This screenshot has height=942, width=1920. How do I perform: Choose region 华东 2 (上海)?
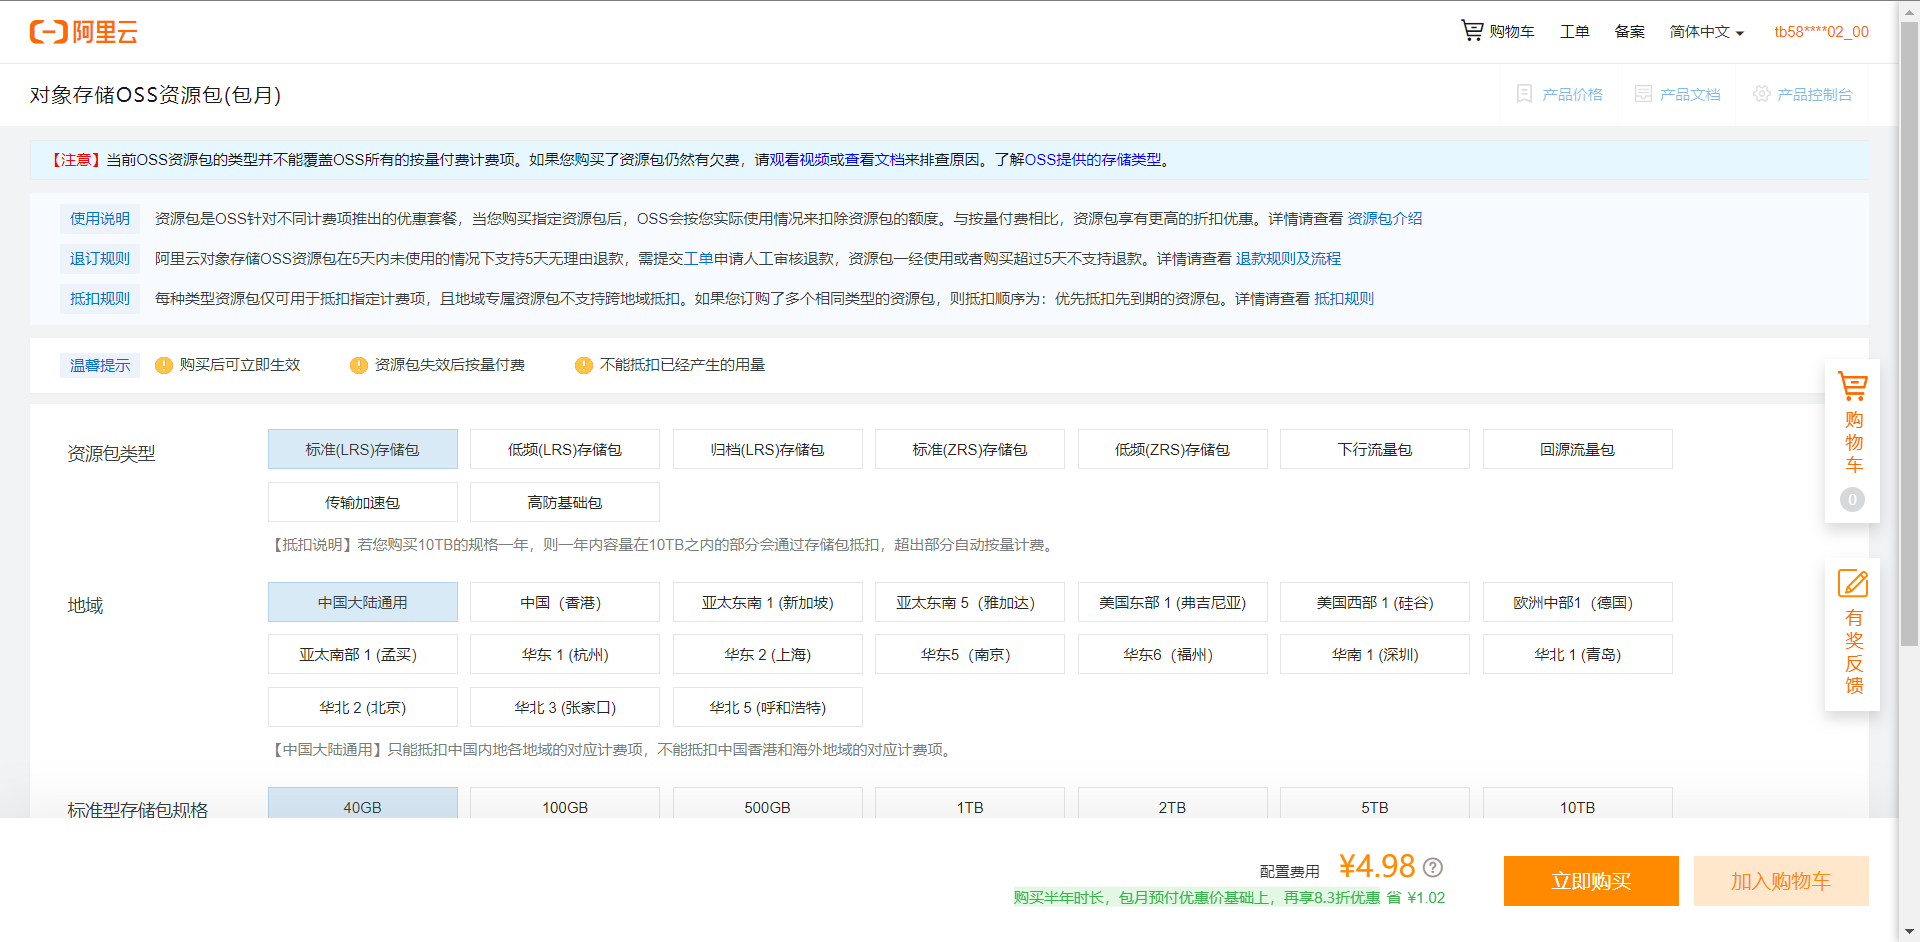(768, 654)
